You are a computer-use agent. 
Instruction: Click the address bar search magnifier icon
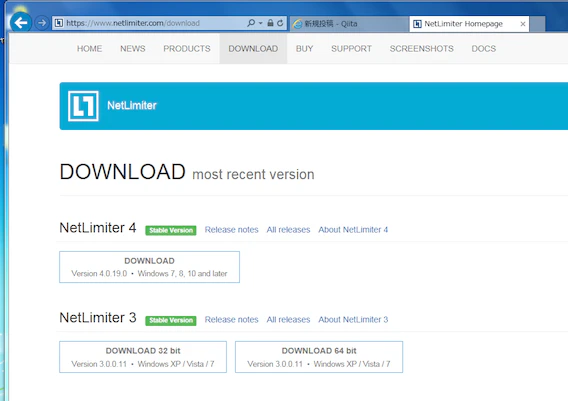click(x=251, y=23)
